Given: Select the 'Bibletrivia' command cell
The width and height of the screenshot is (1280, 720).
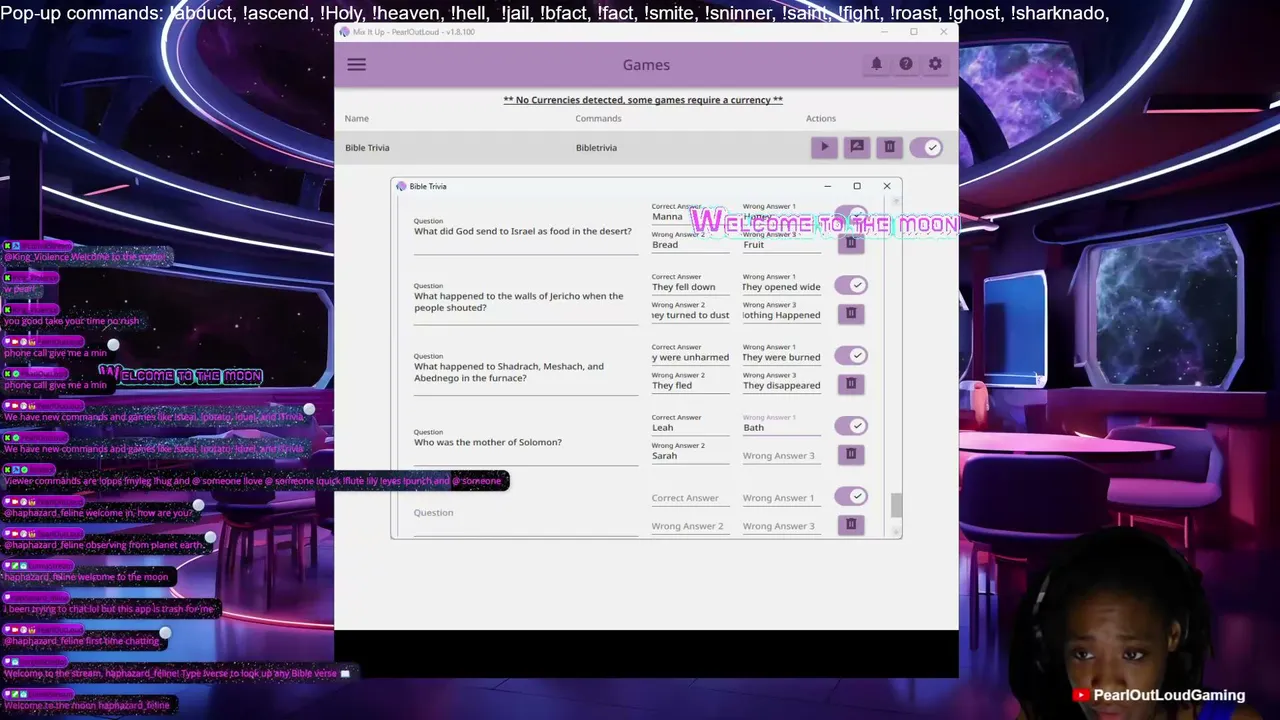Looking at the screenshot, I should pos(596,148).
